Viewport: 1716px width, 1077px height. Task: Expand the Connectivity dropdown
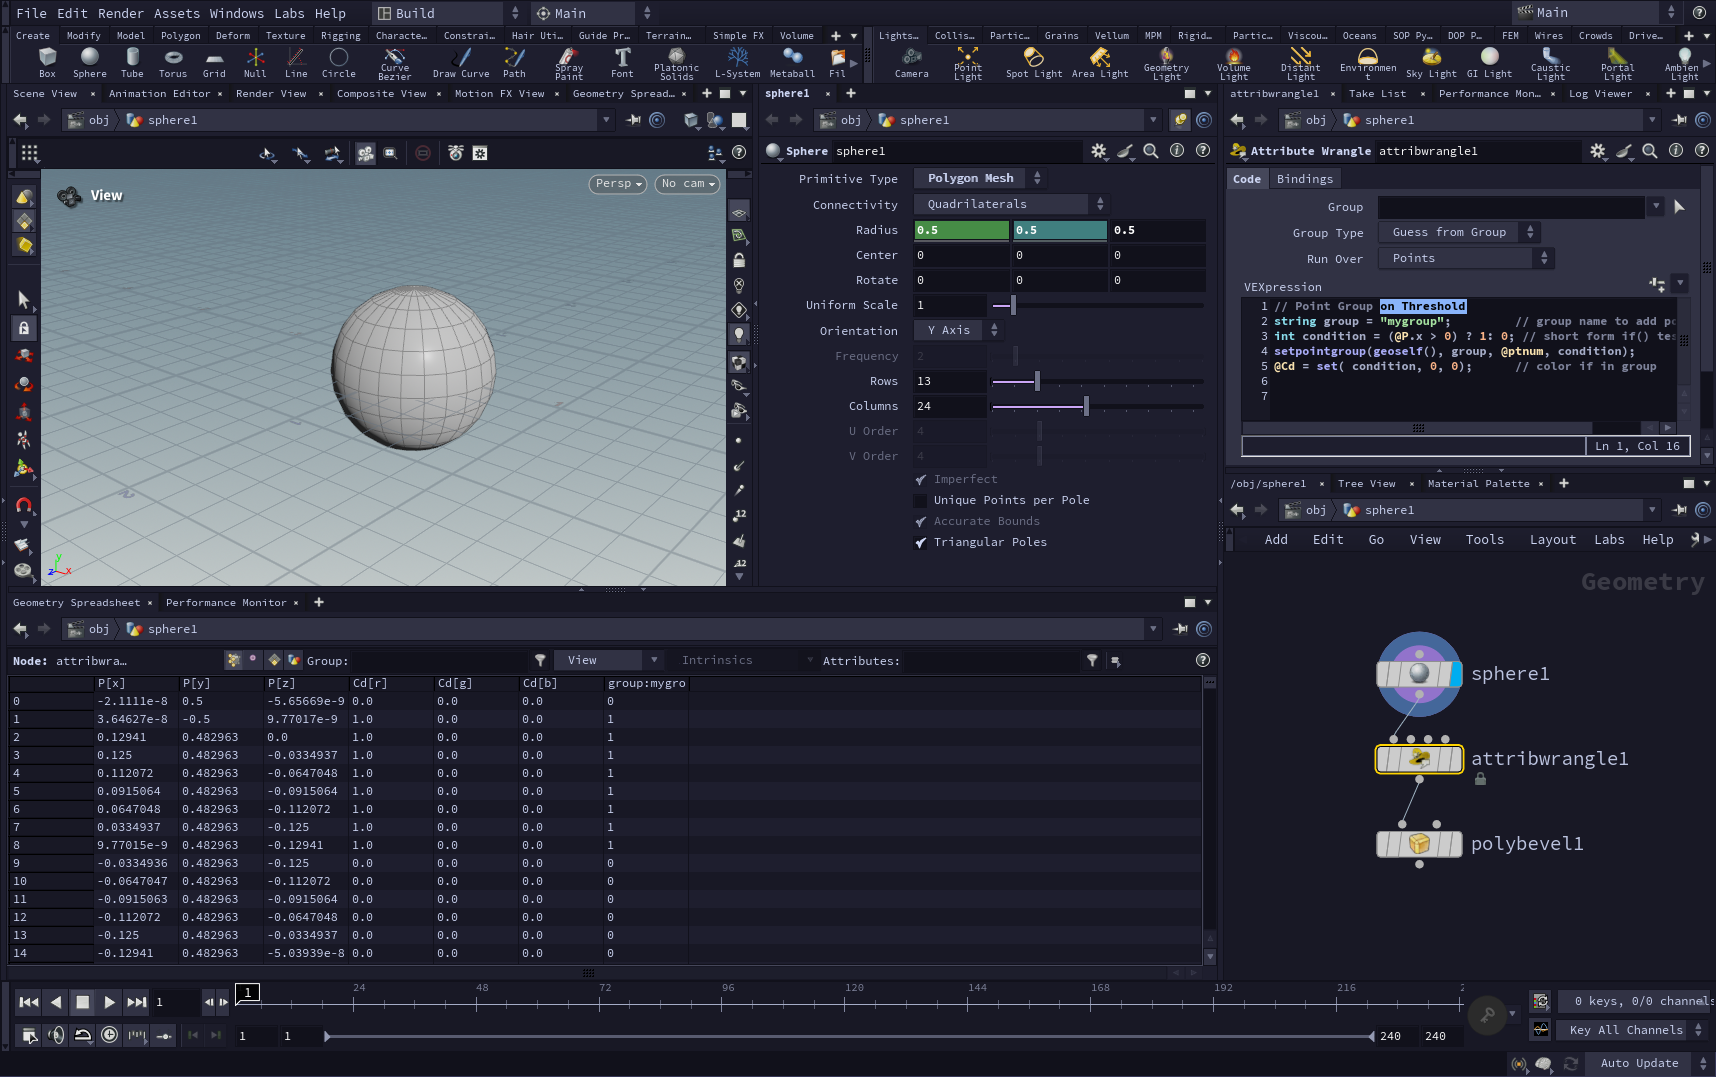[1011, 204]
